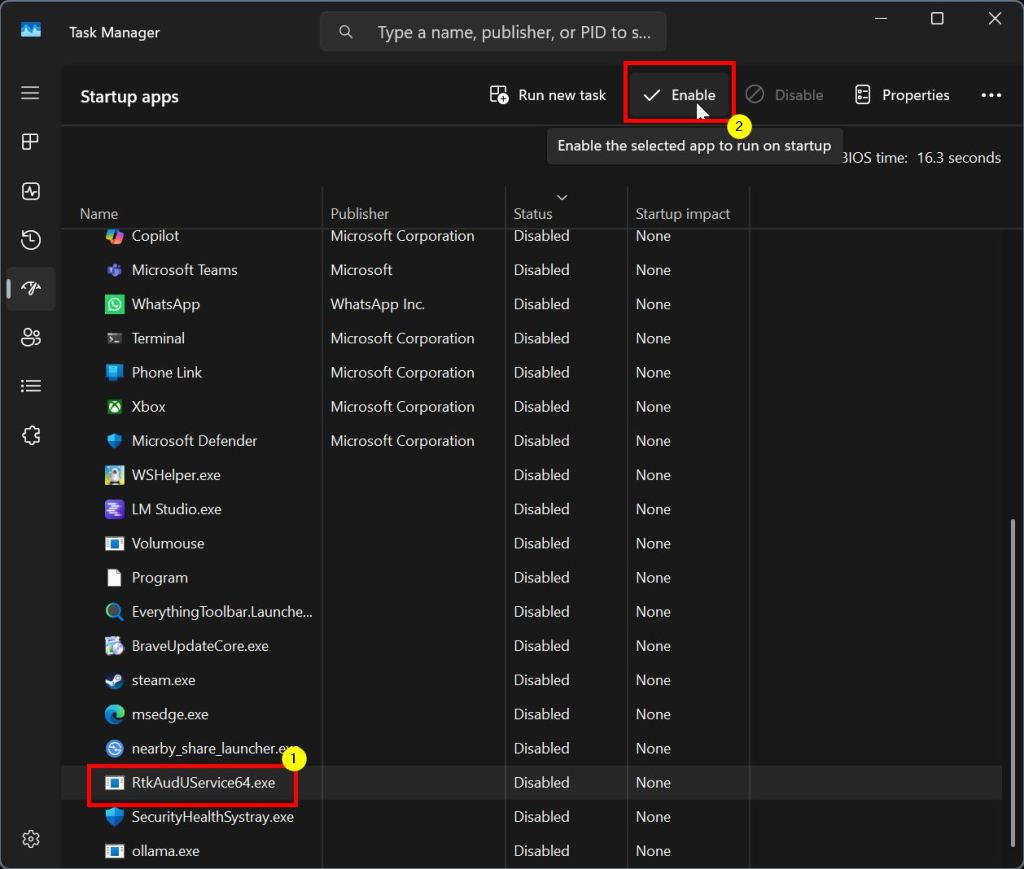Click the BIOS time value

(x=958, y=158)
